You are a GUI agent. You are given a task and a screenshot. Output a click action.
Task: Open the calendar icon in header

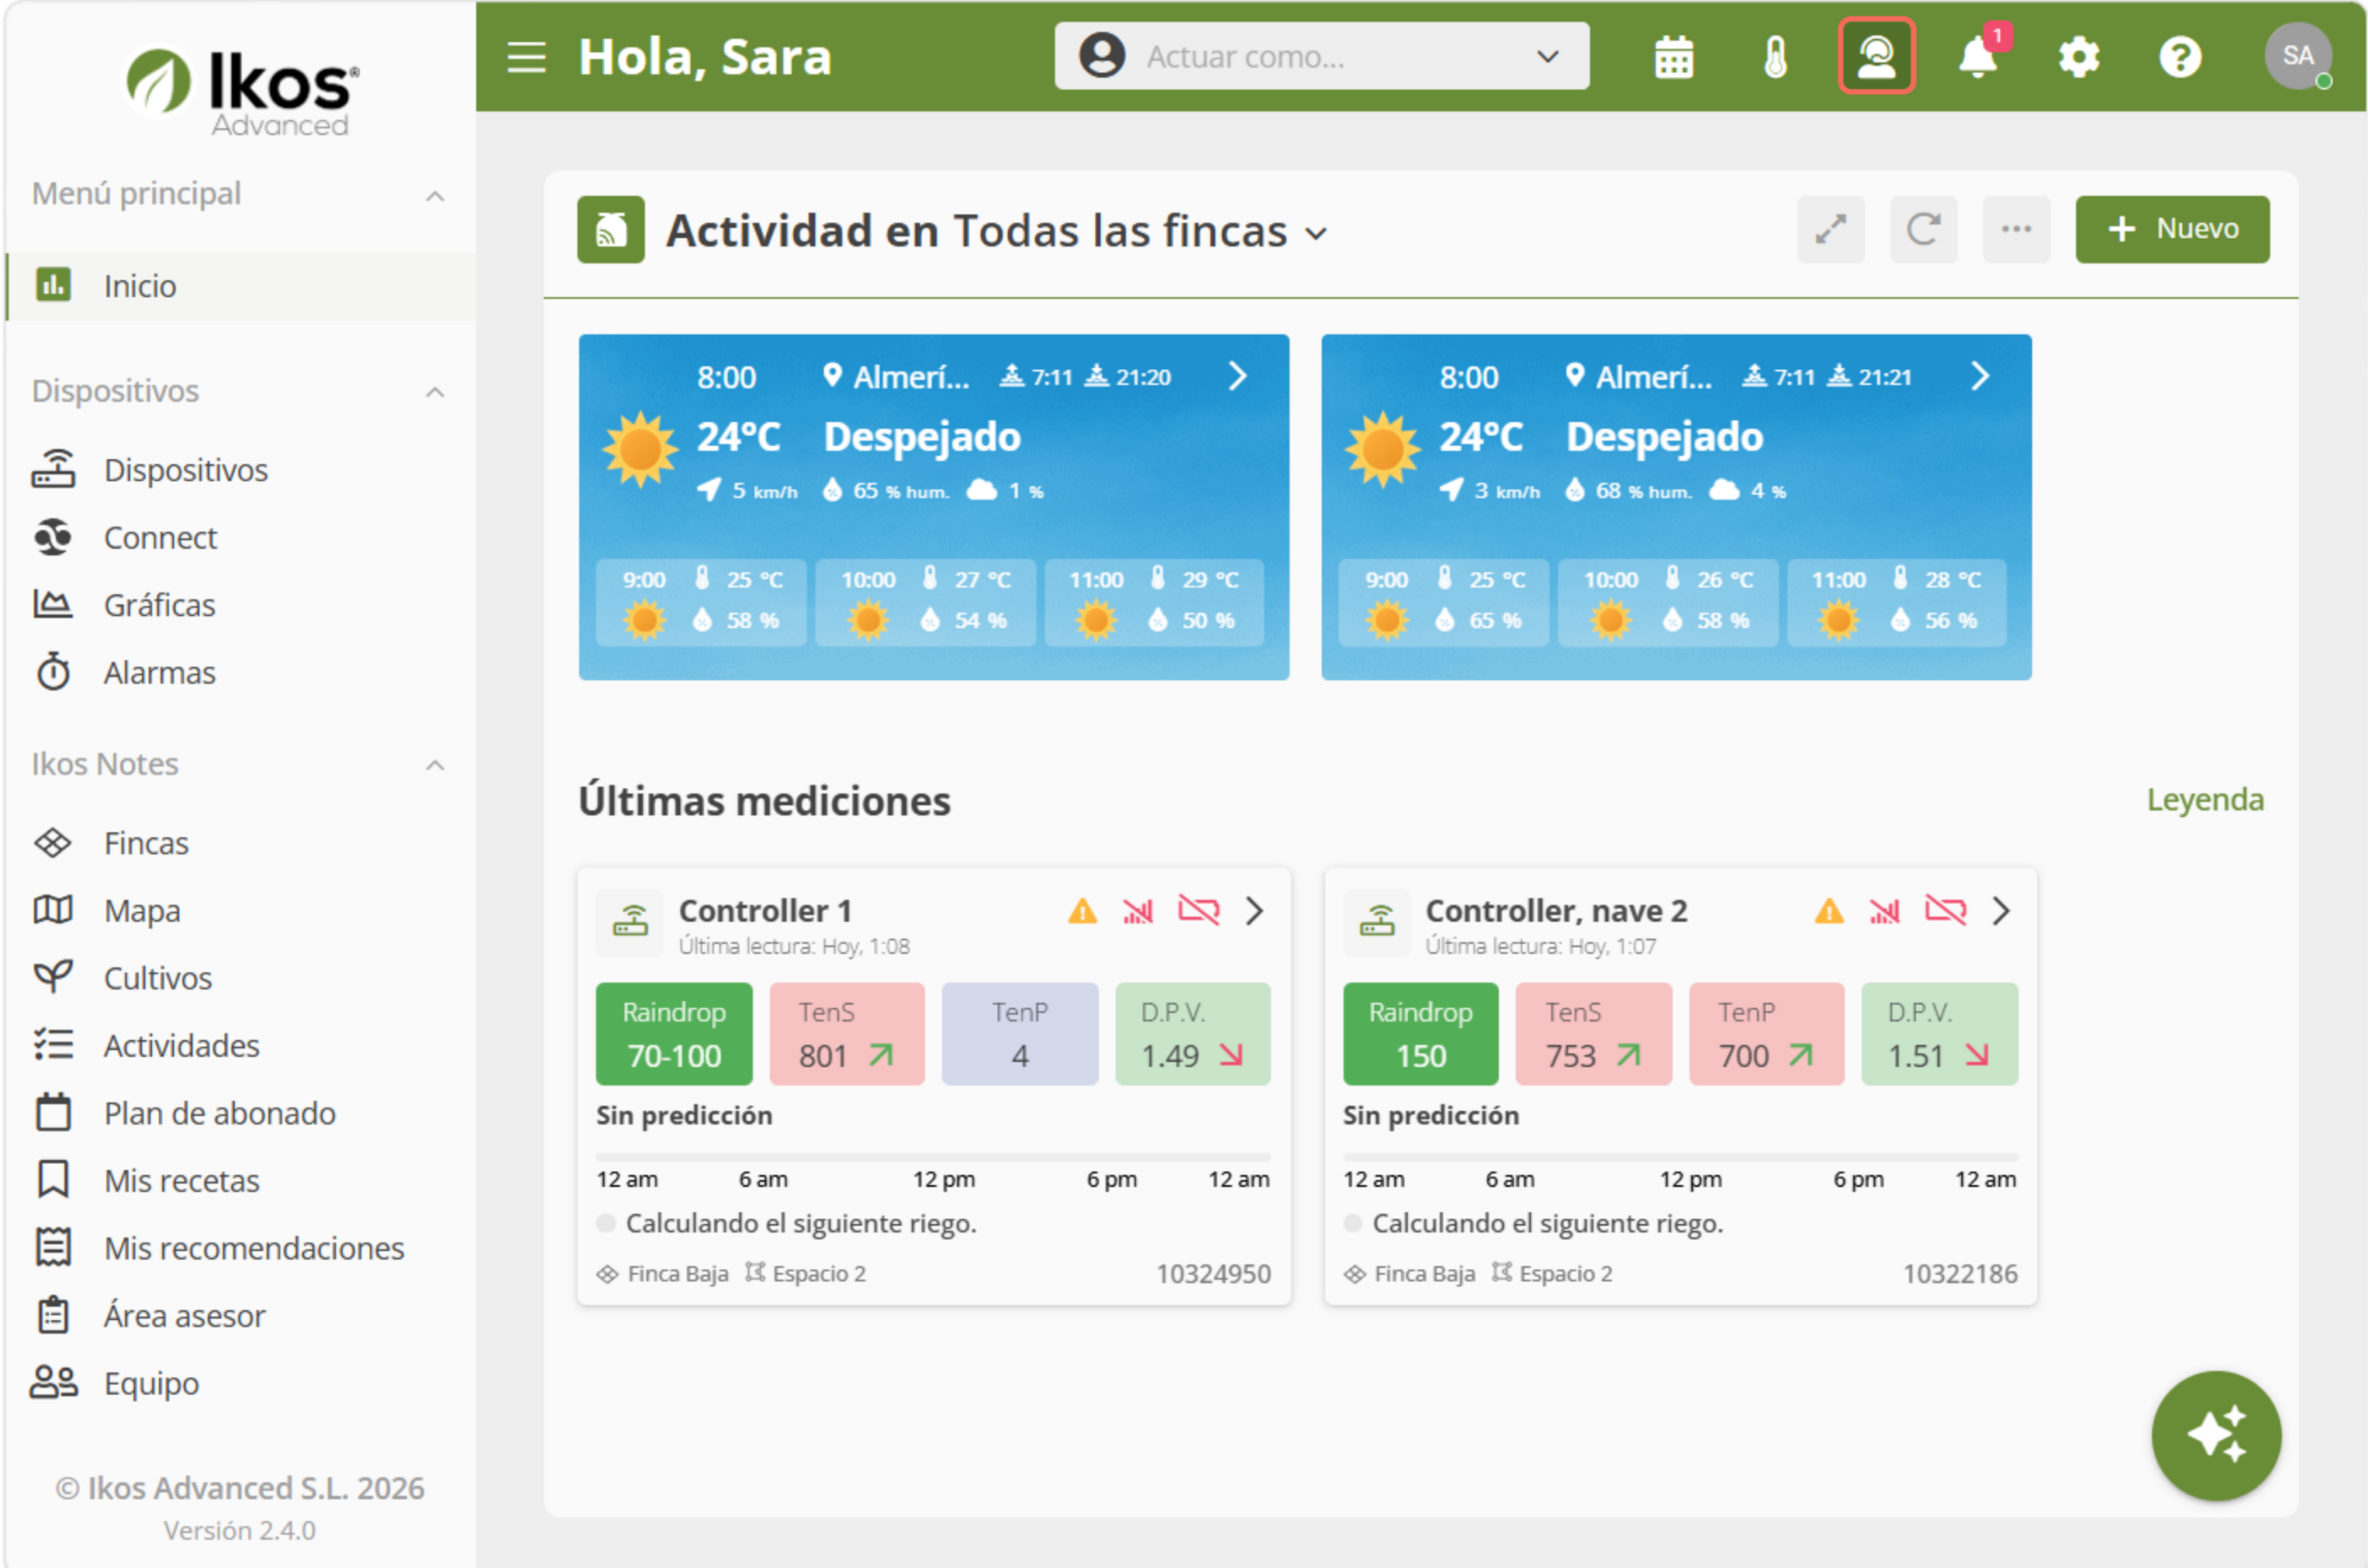click(1674, 57)
